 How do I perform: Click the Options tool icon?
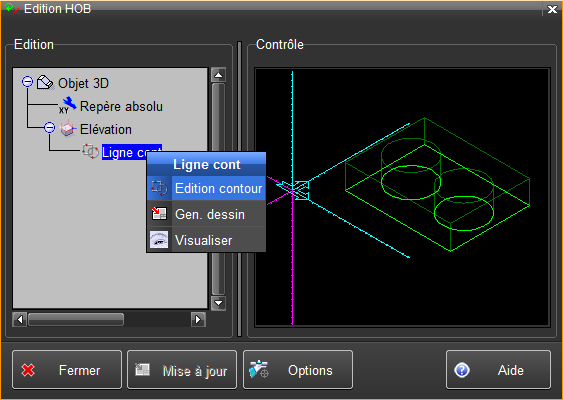pos(259,370)
